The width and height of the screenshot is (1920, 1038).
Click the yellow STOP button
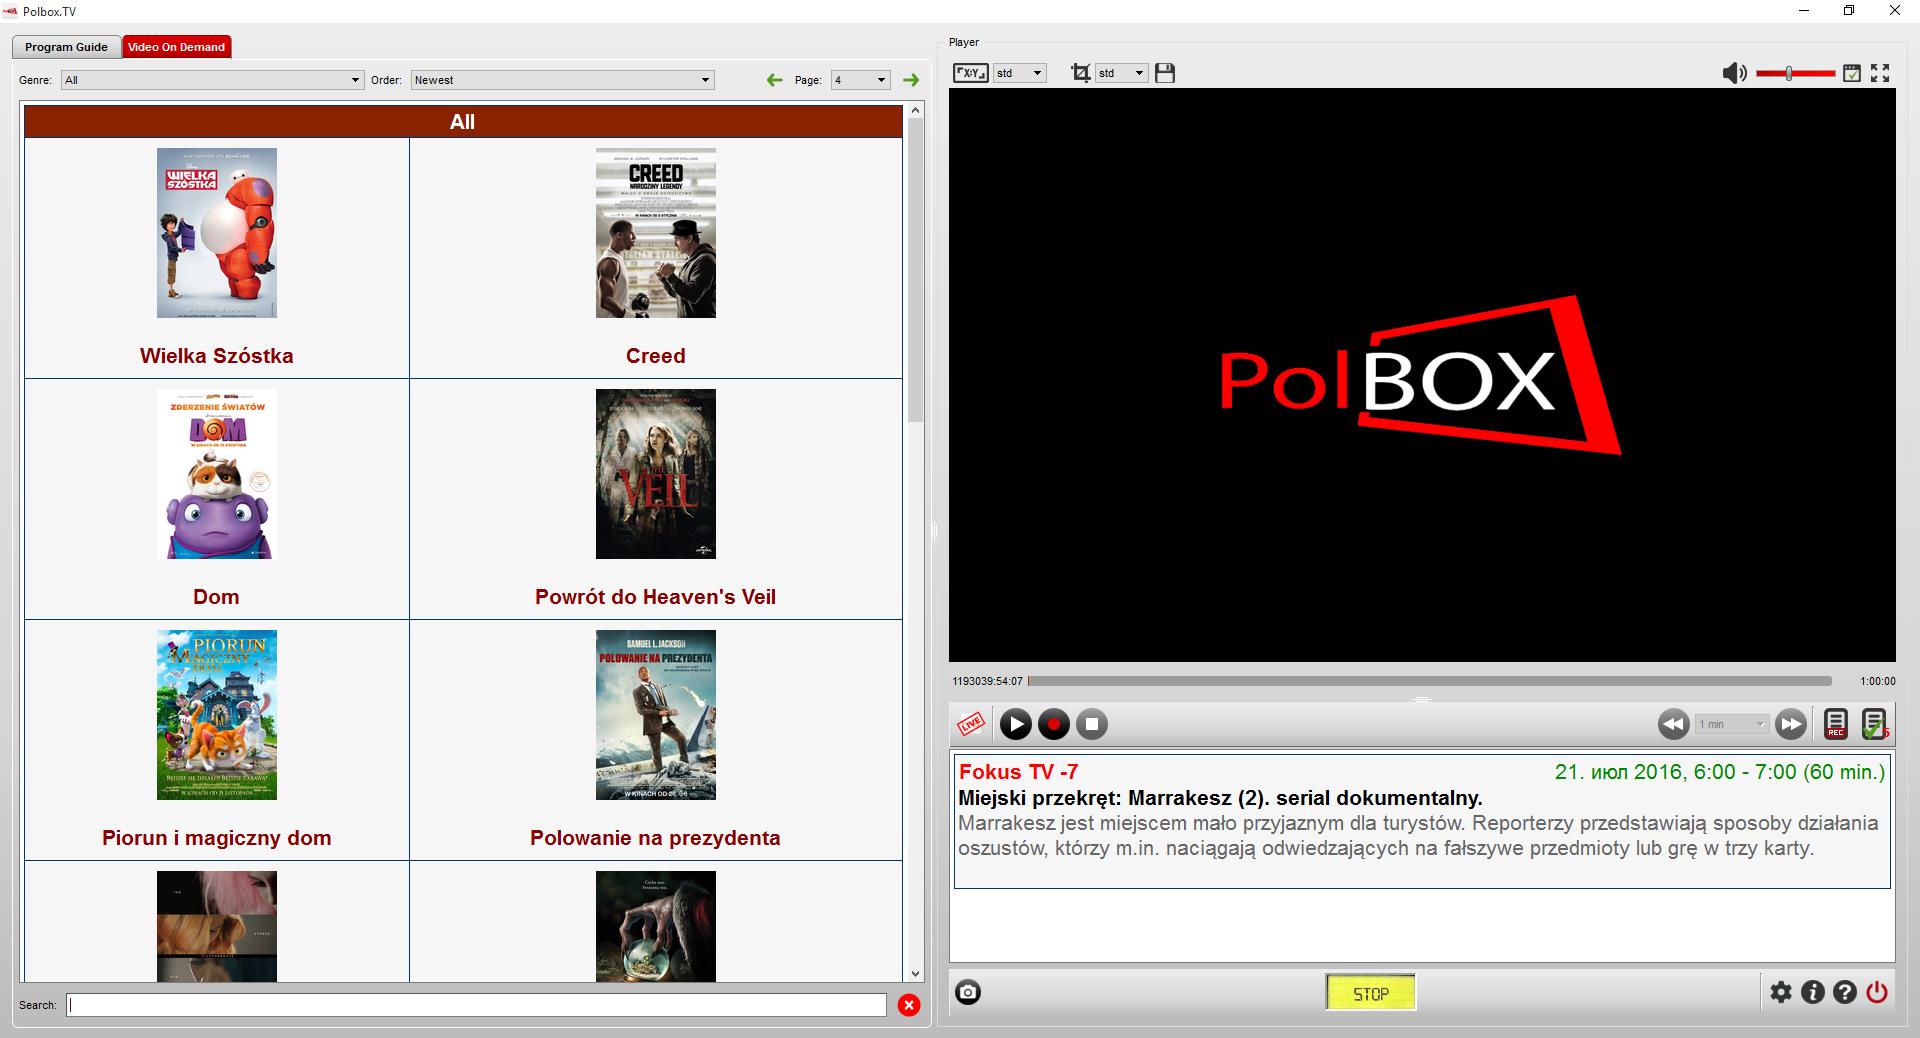tap(1371, 993)
